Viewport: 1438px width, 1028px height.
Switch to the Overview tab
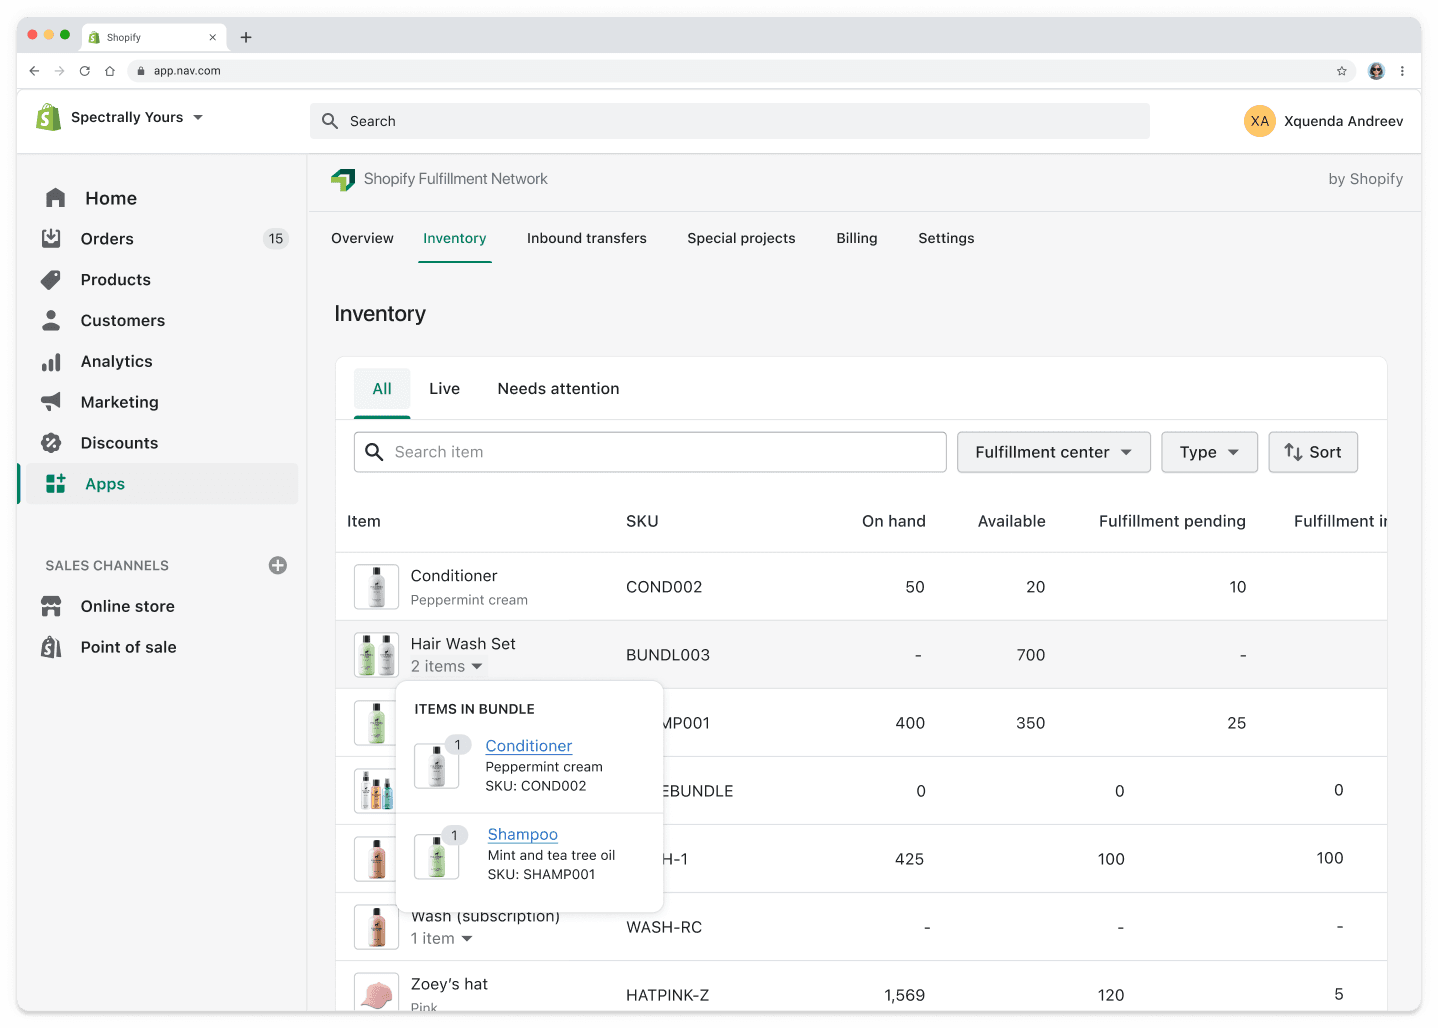click(x=362, y=238)
